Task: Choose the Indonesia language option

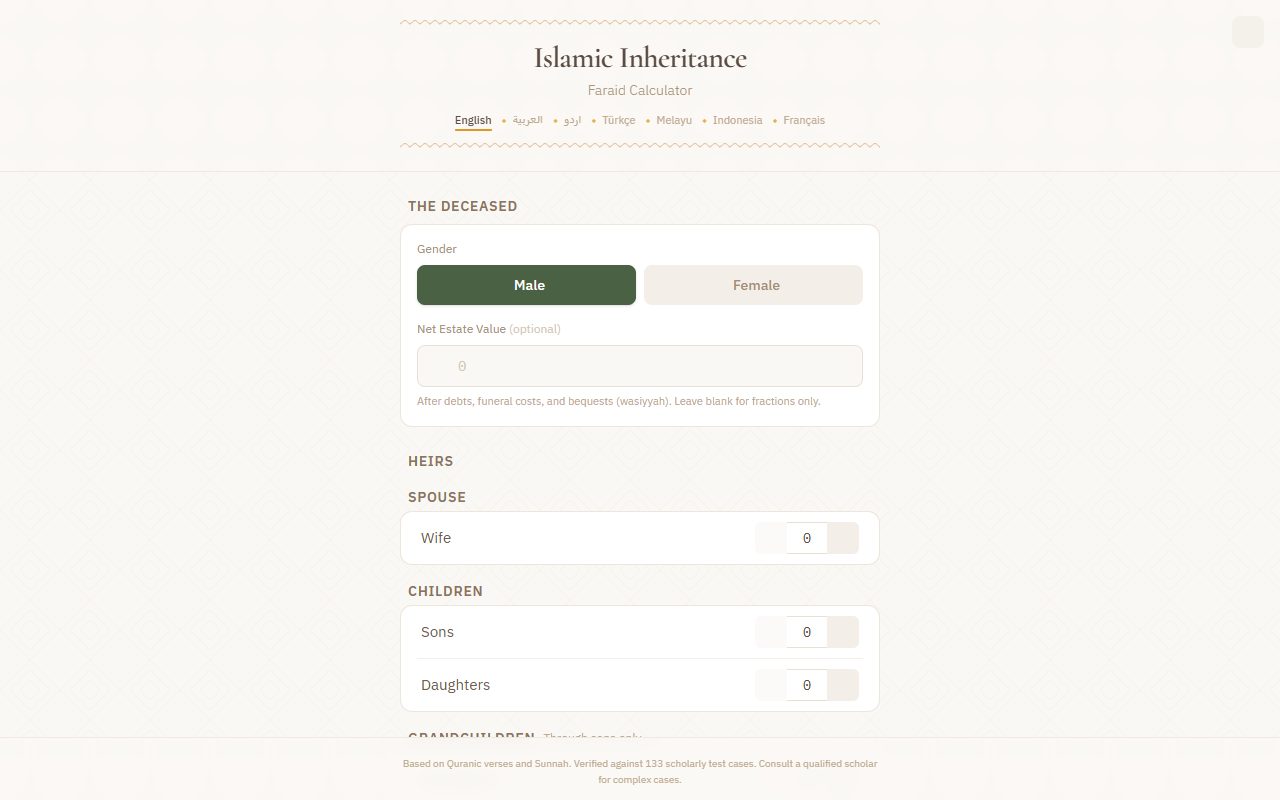Action: [737, 121]
